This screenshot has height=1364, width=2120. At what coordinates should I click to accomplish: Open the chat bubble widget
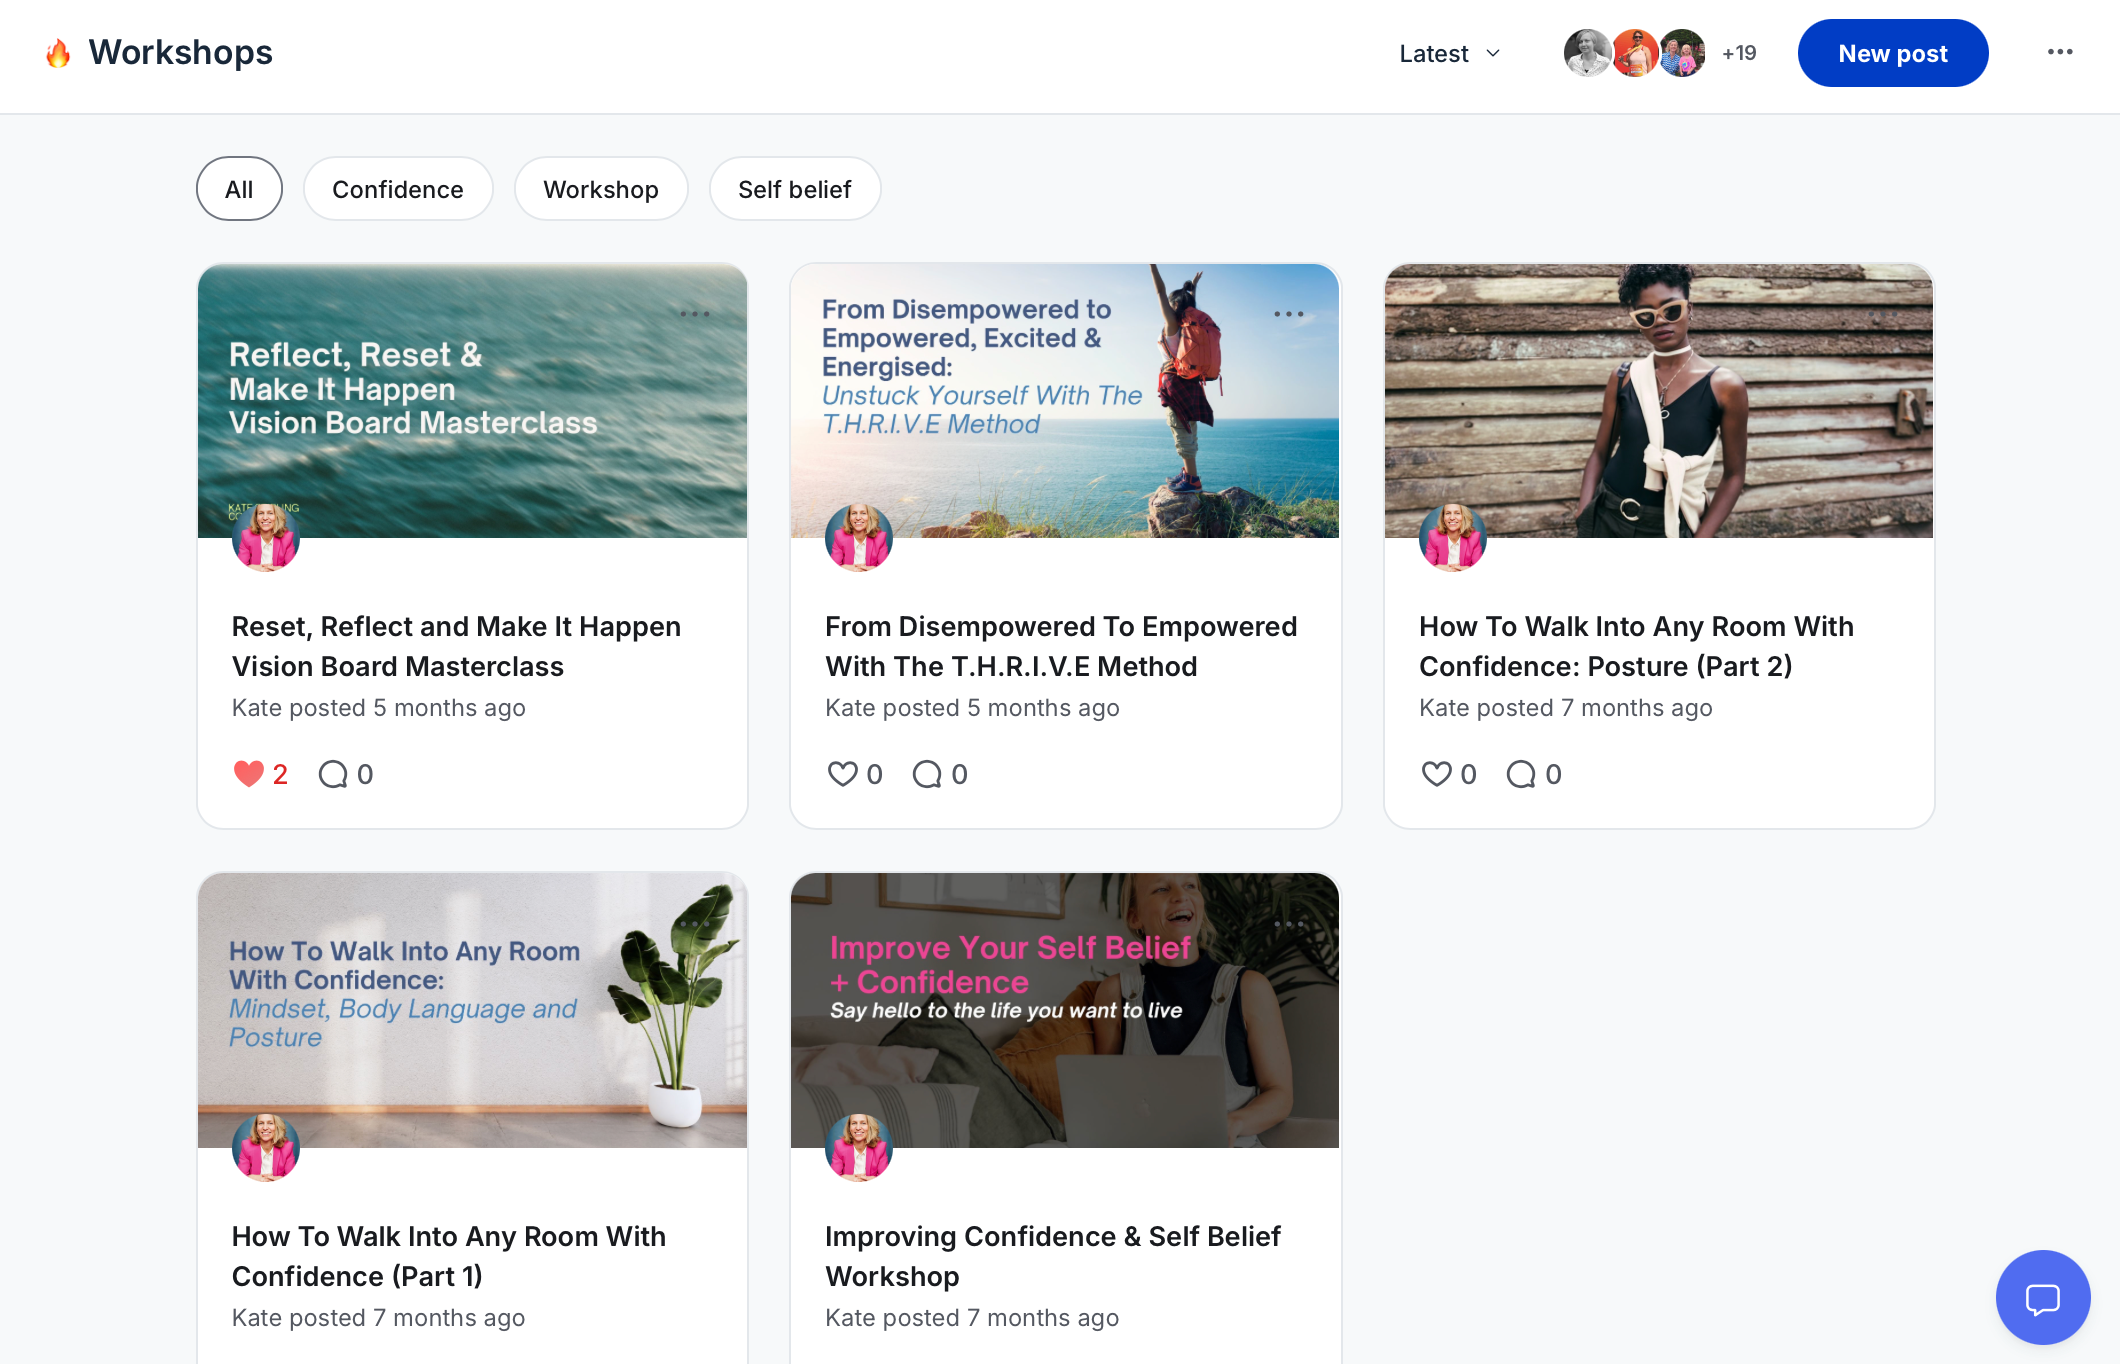(2042, 1298)
